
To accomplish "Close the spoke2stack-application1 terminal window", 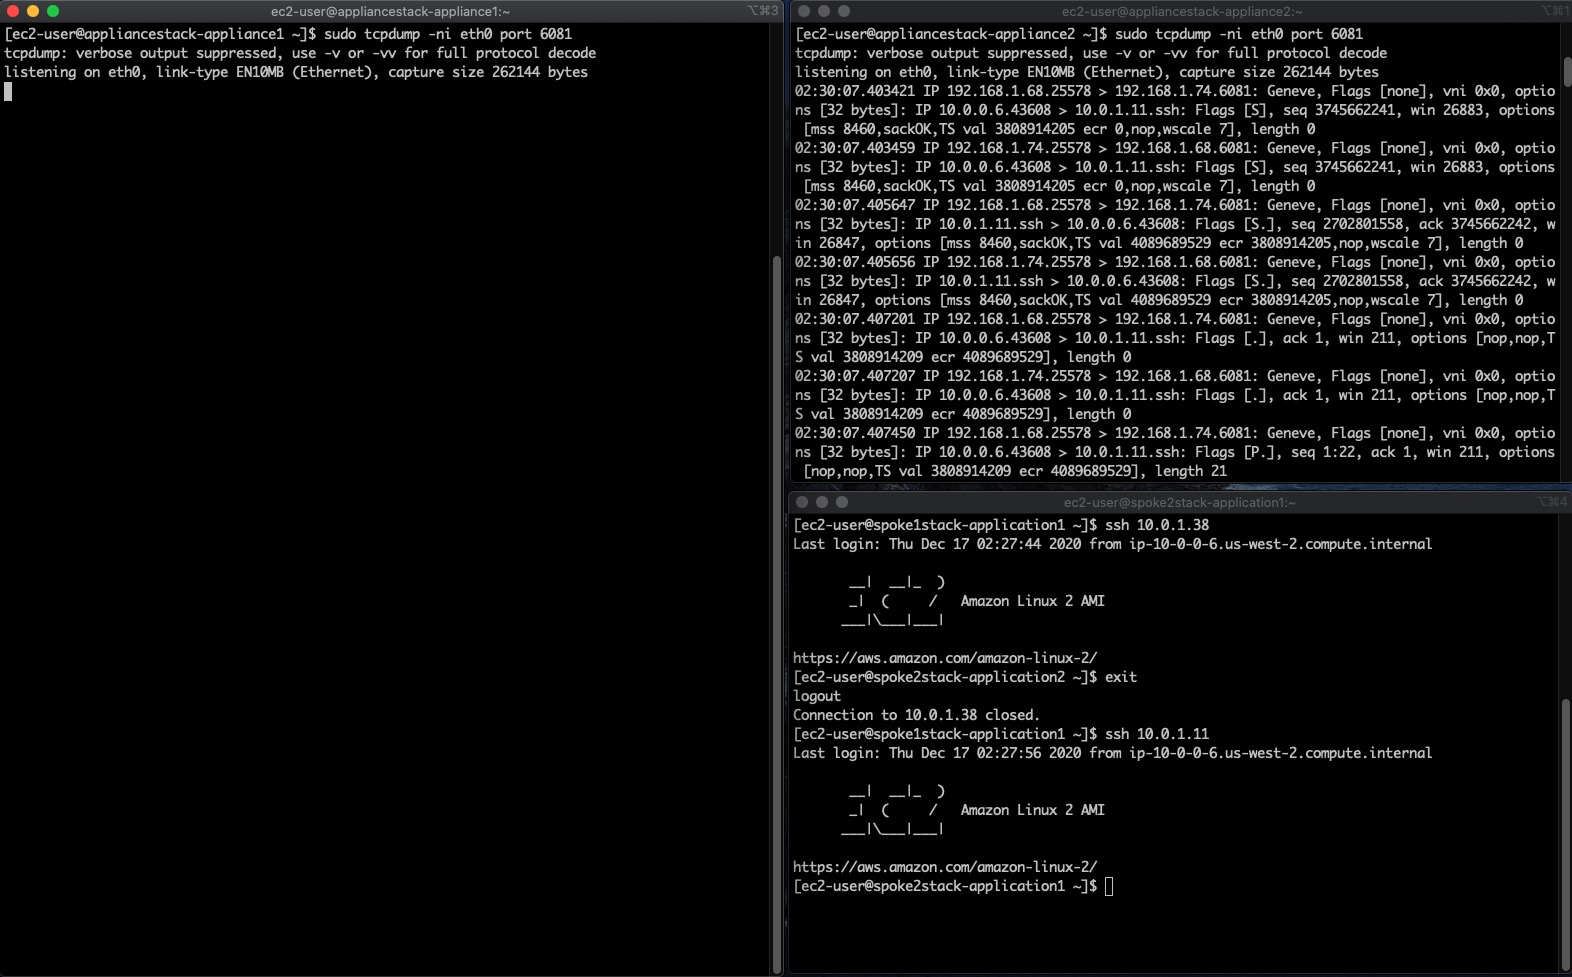I will 802,502.
